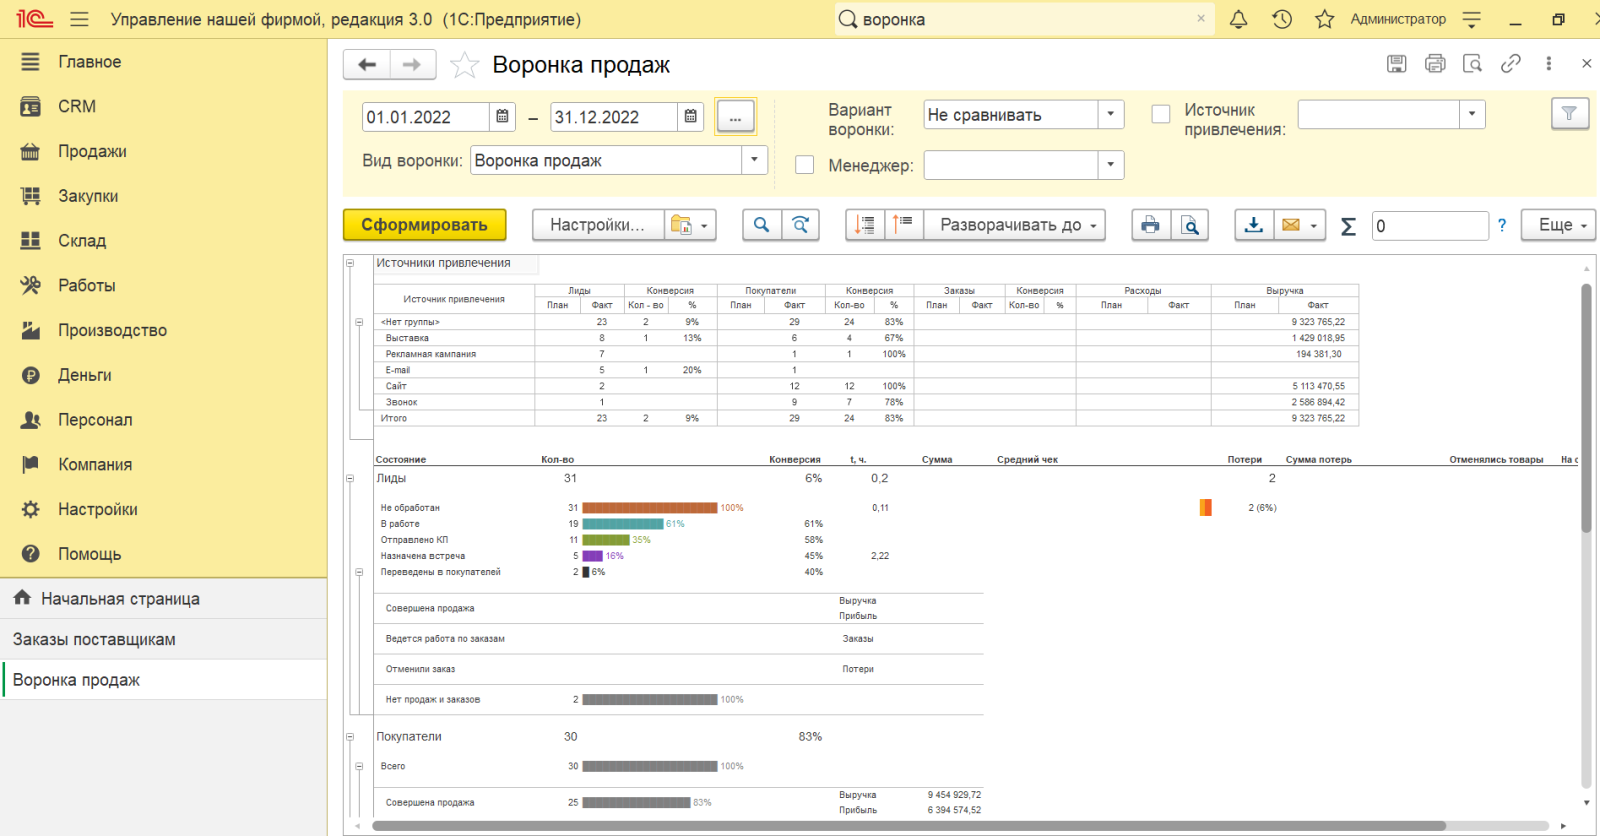Open favorites star in the title bar
Screen dimensions: 1600x836
pos(1325,19)
